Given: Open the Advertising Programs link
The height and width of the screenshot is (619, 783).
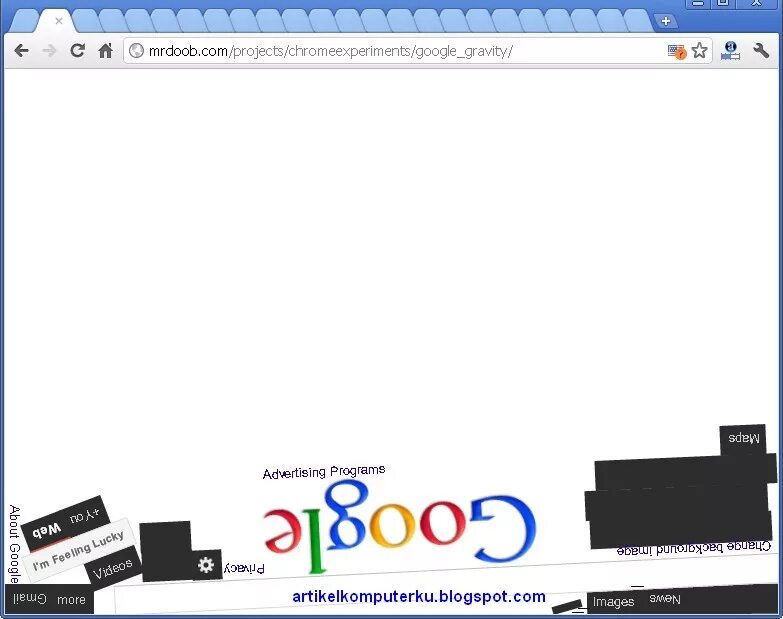Looking at the screenshot, I should tap(324, 472).
